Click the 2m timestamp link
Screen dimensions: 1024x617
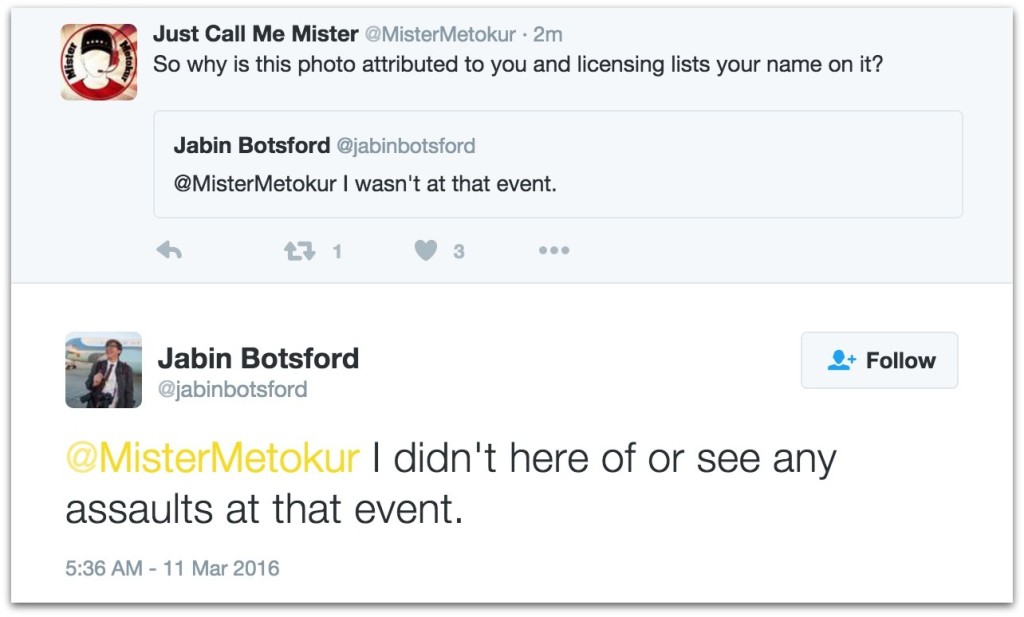point(549,34)
